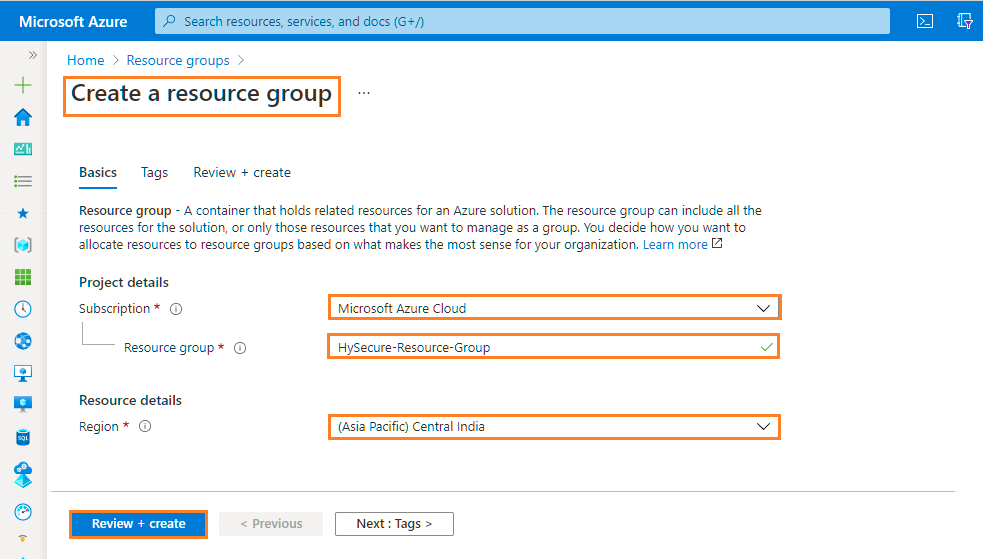
Task: Focus the Search resources, services, and docs box
Action: tap(522, 21)
